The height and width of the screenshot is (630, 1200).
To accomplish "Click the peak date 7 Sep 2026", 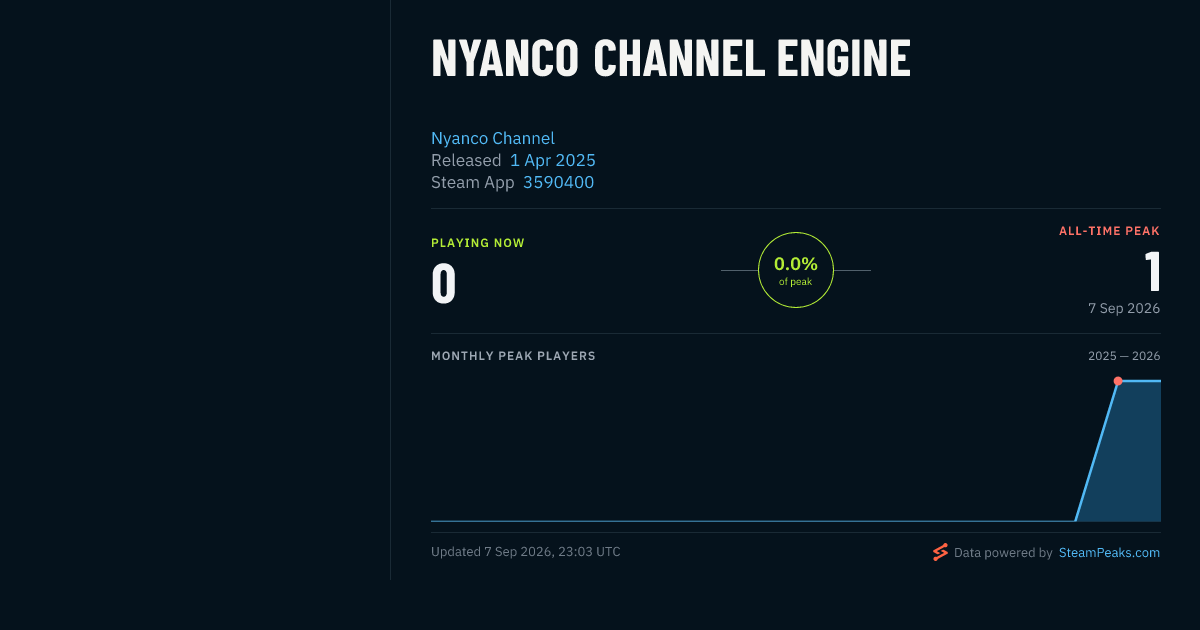I will [x=1124, y=308].
